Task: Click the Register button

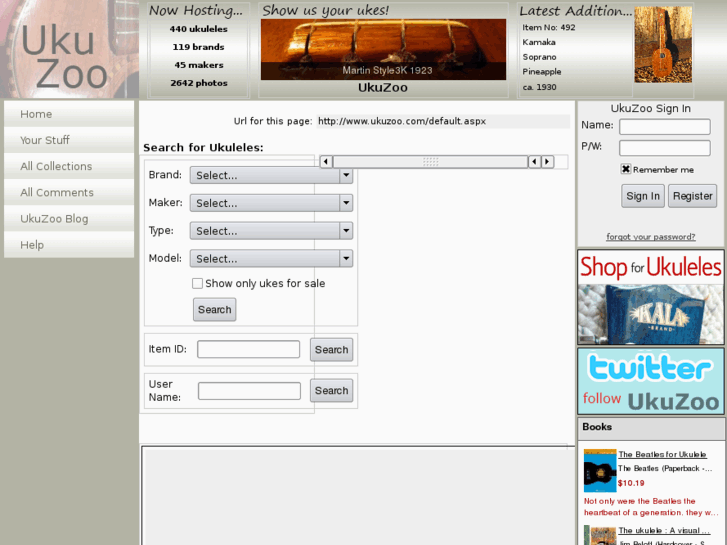Action: point(693,196)
